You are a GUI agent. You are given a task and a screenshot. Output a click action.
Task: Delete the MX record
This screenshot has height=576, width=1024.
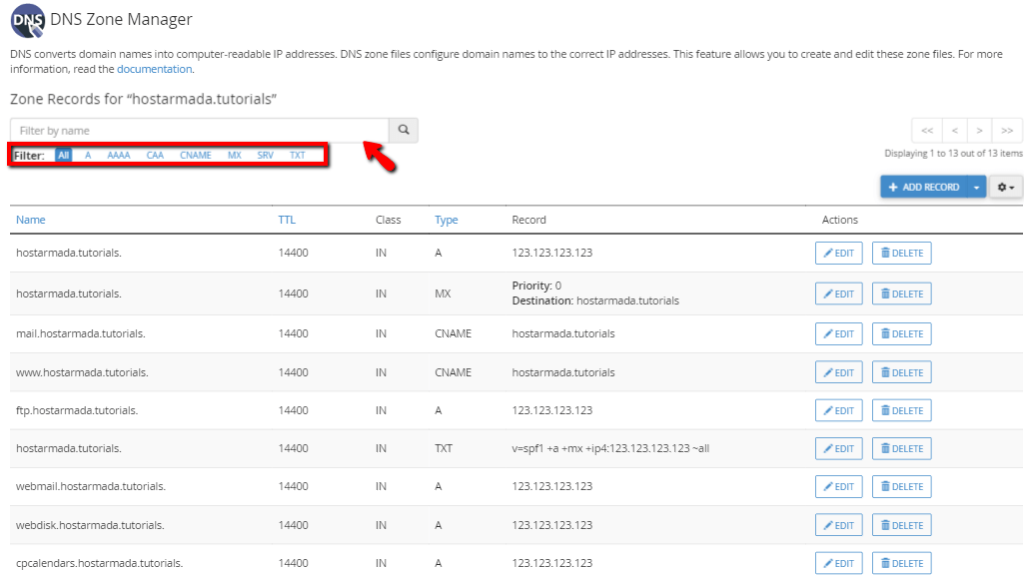[902, 294]
